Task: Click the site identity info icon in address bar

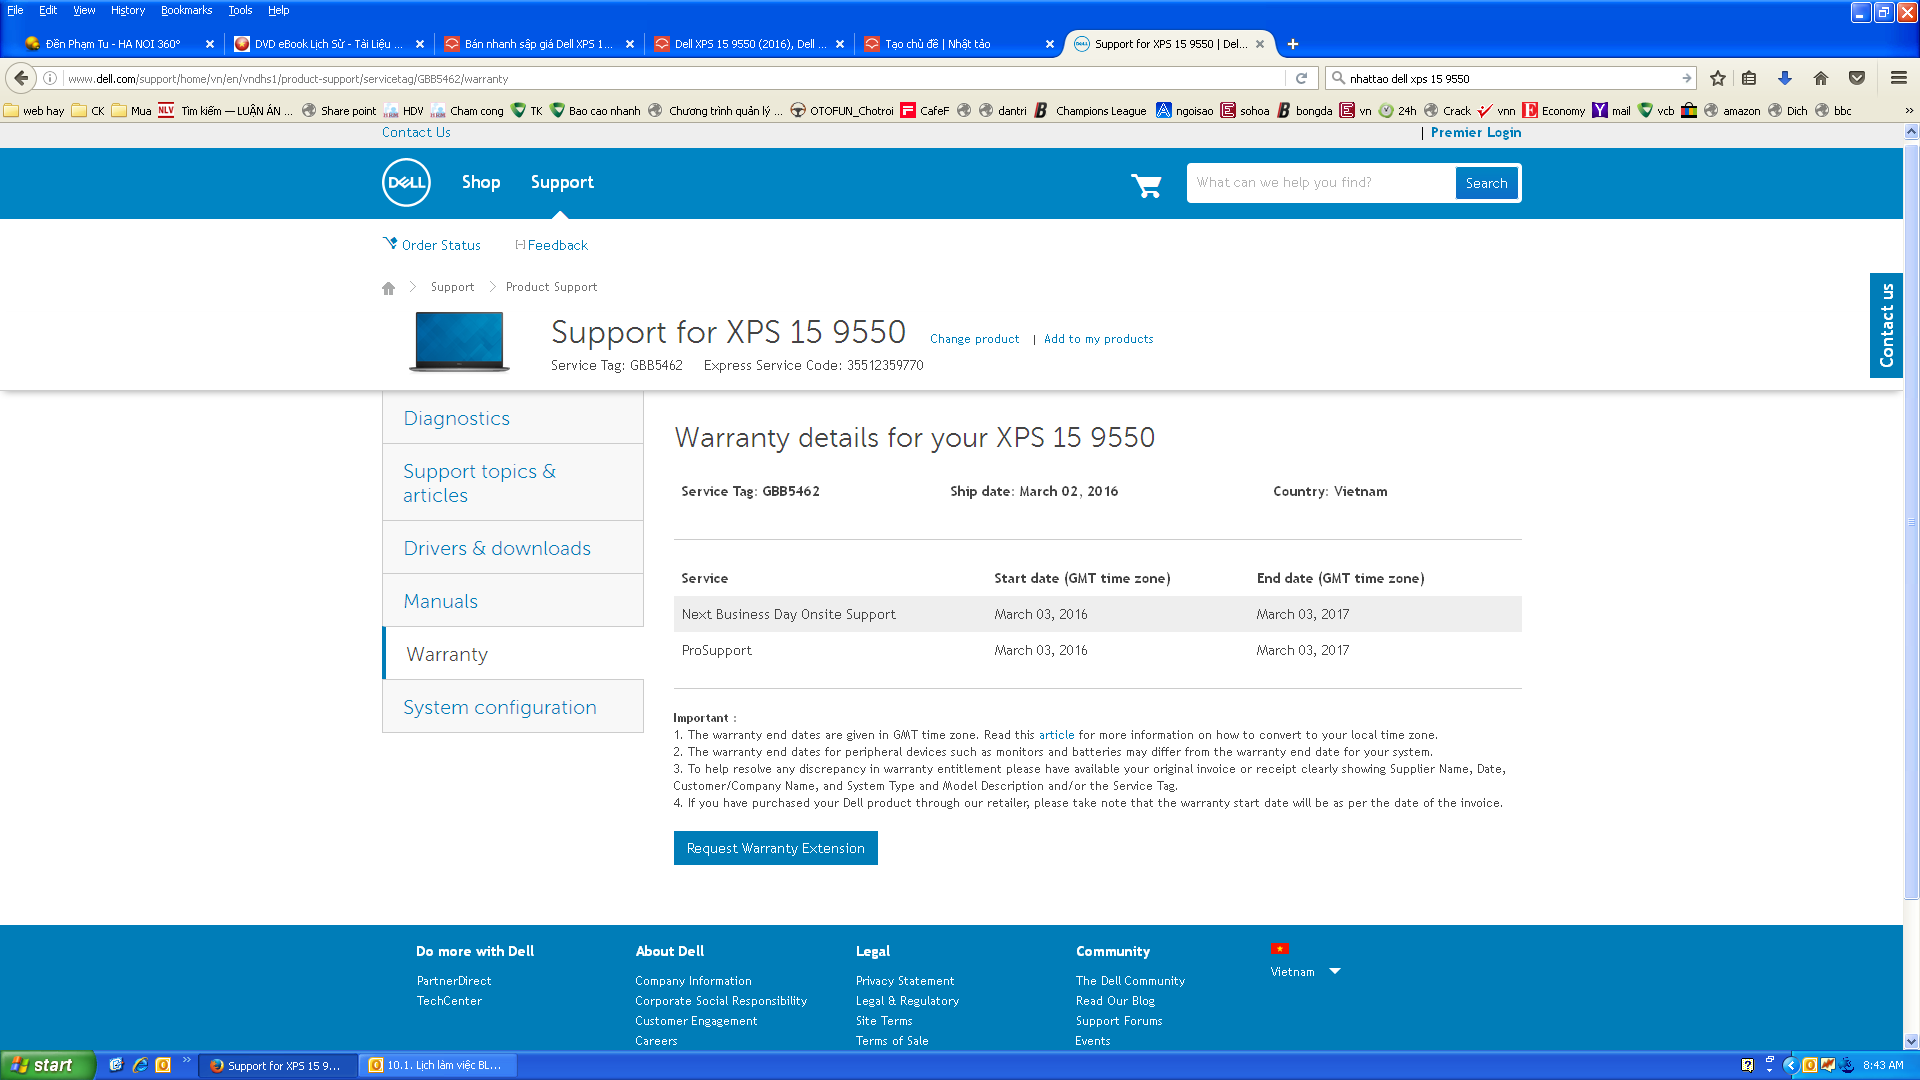Action: [x=50, y=78]
